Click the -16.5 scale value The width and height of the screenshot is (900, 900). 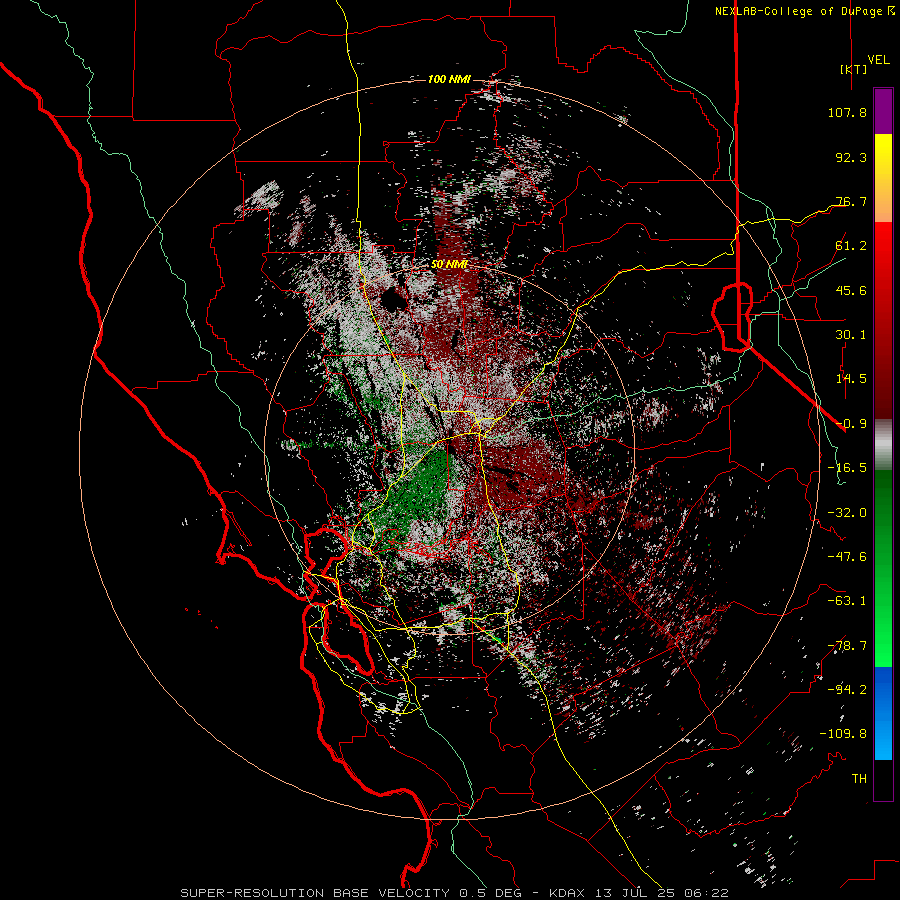(847, 468)
